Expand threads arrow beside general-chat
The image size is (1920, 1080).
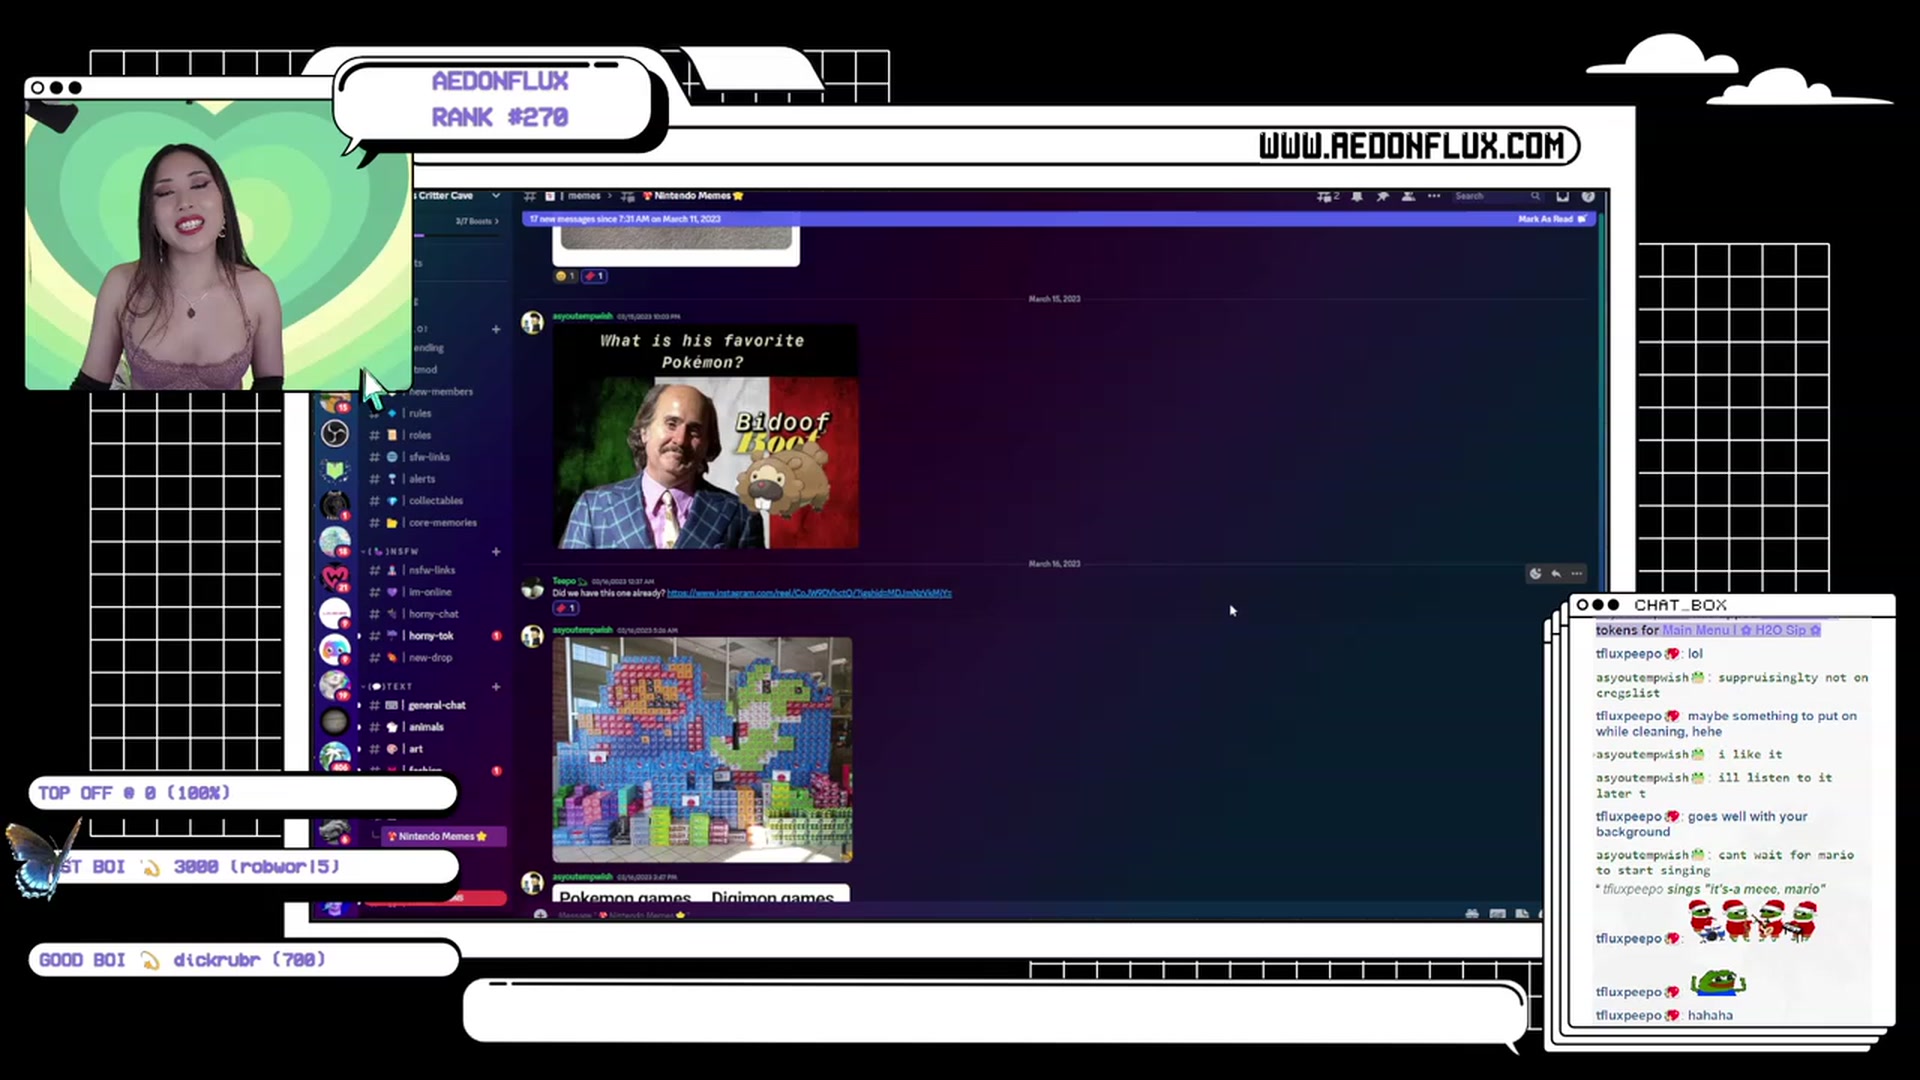[x=359, y=705]
